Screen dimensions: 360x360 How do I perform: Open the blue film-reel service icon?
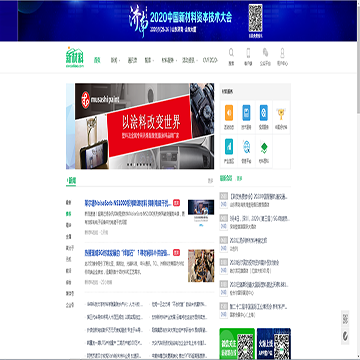264,113
